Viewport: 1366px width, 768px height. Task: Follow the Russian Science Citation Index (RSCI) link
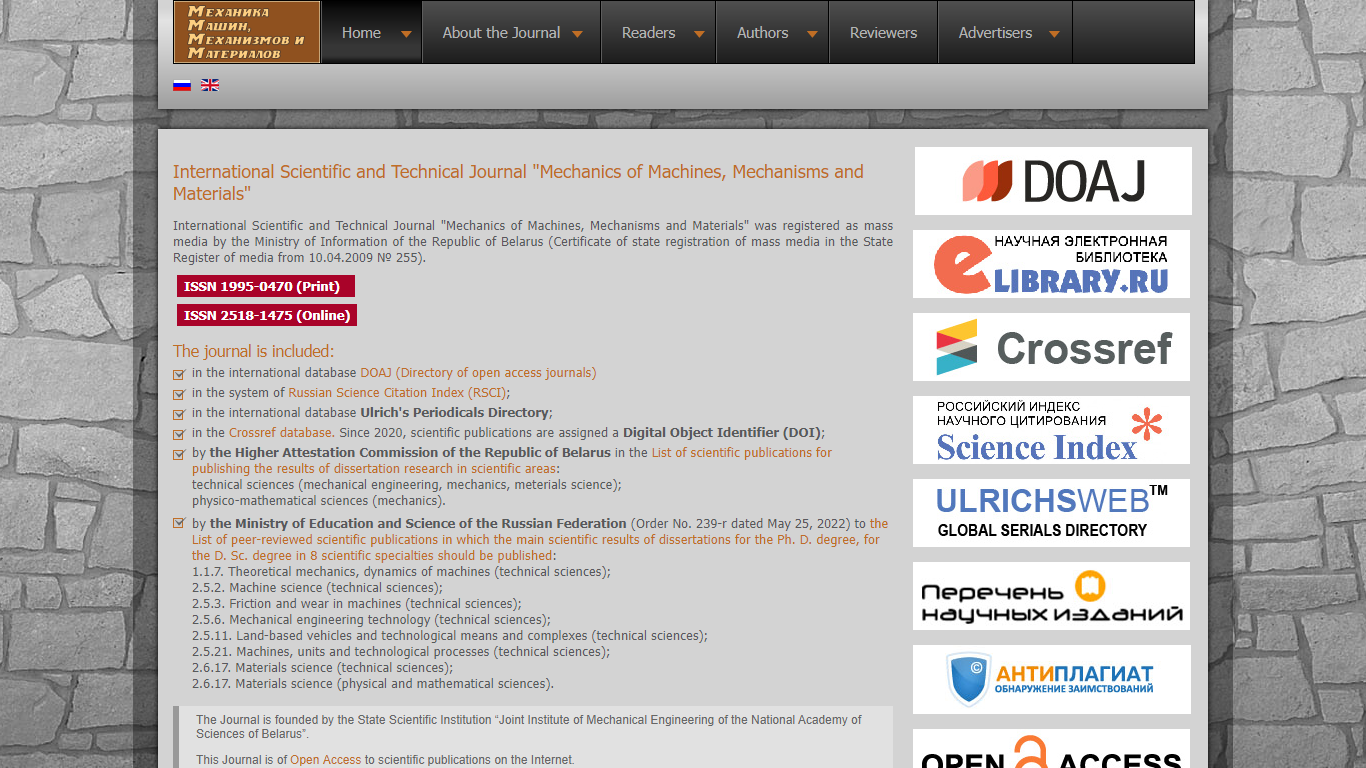397,393
